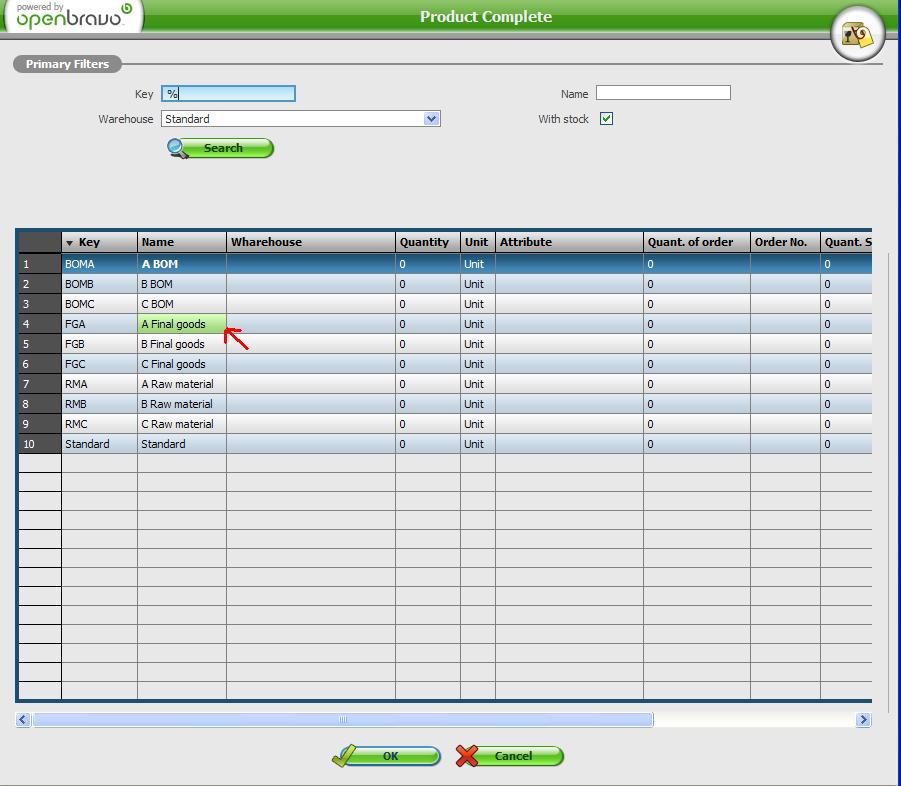Click the red X icon beside Cancel
The width and height of the screenshot is (901, 786).
tap(467, 756)
